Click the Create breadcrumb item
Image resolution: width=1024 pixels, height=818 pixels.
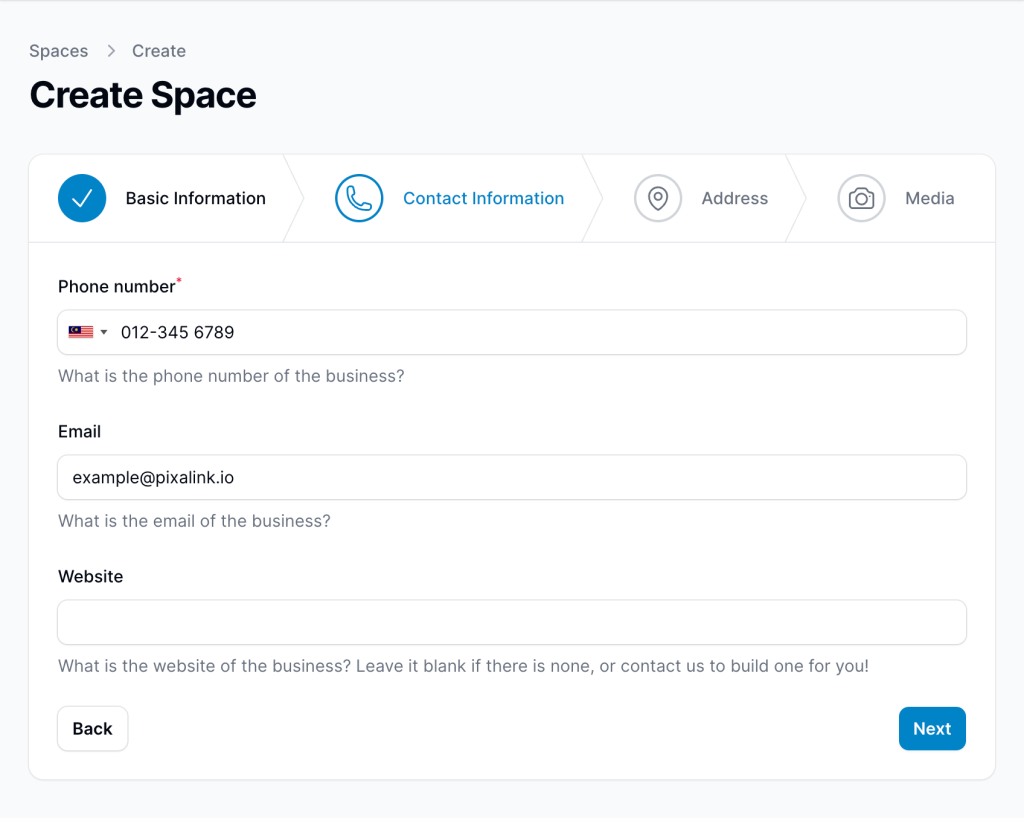(x=159, y=51)
